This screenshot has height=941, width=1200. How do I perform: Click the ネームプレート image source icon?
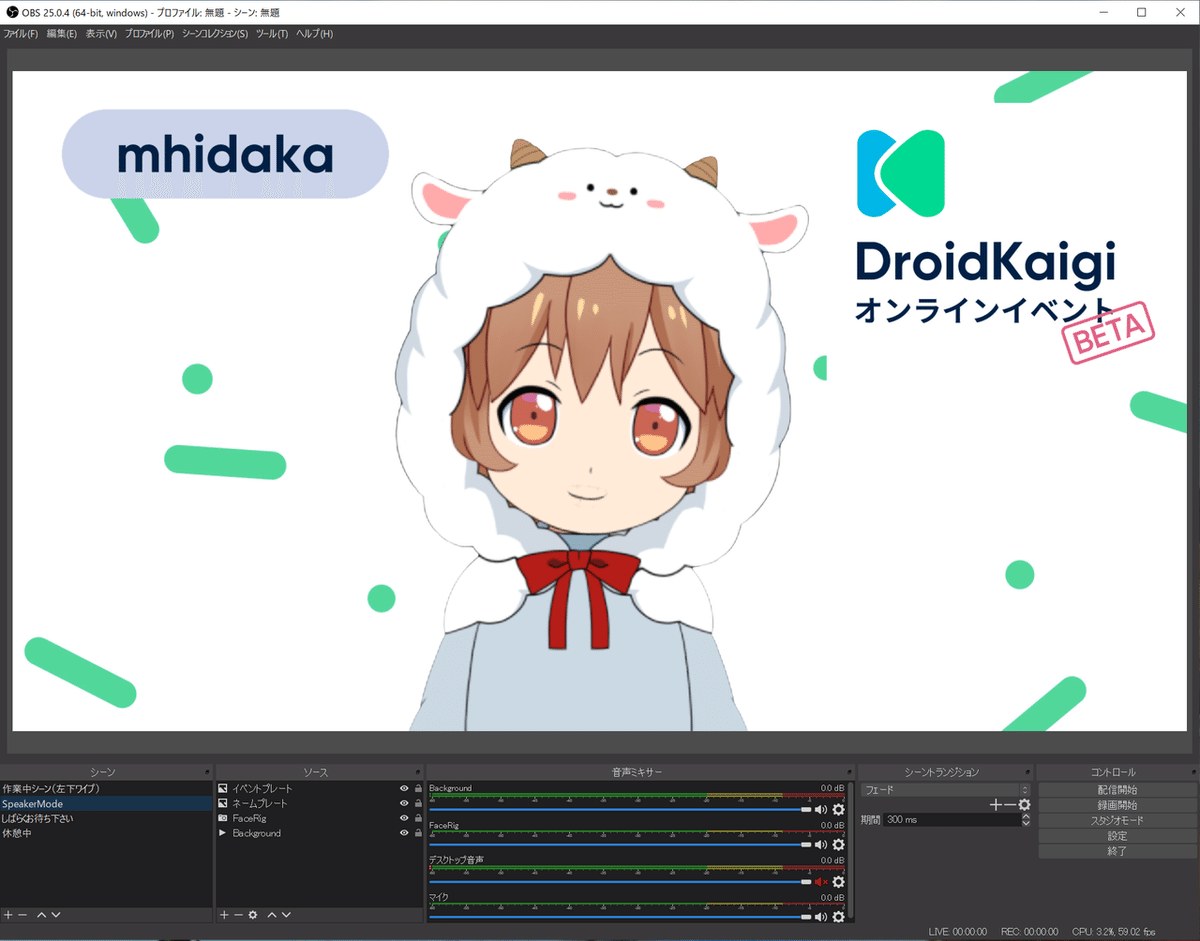[223, 803]
